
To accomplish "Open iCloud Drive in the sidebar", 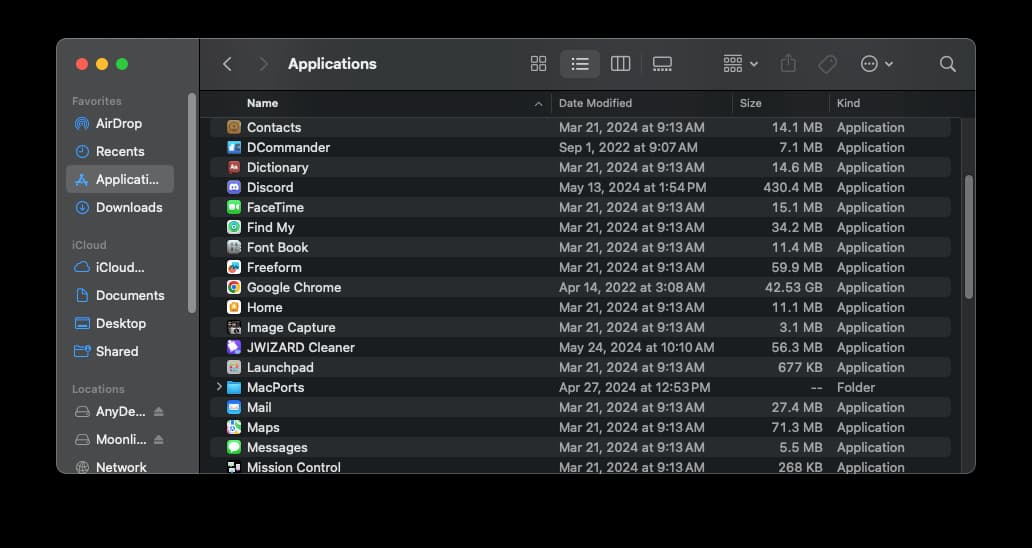I will click(119, 267).
